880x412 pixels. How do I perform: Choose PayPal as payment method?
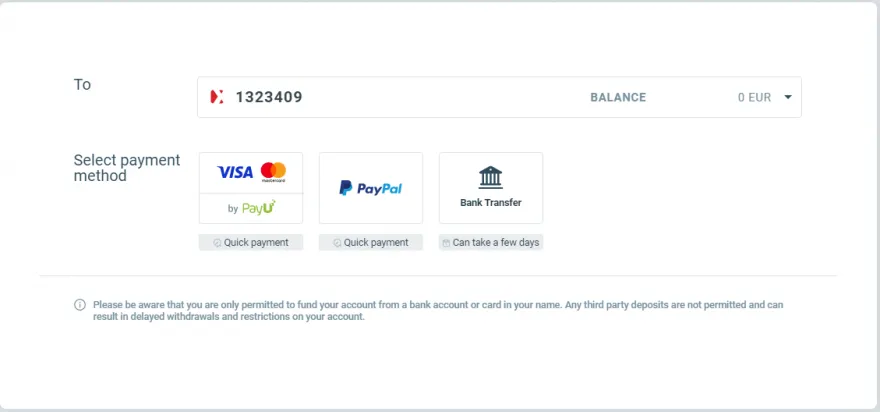click(371, 188)
